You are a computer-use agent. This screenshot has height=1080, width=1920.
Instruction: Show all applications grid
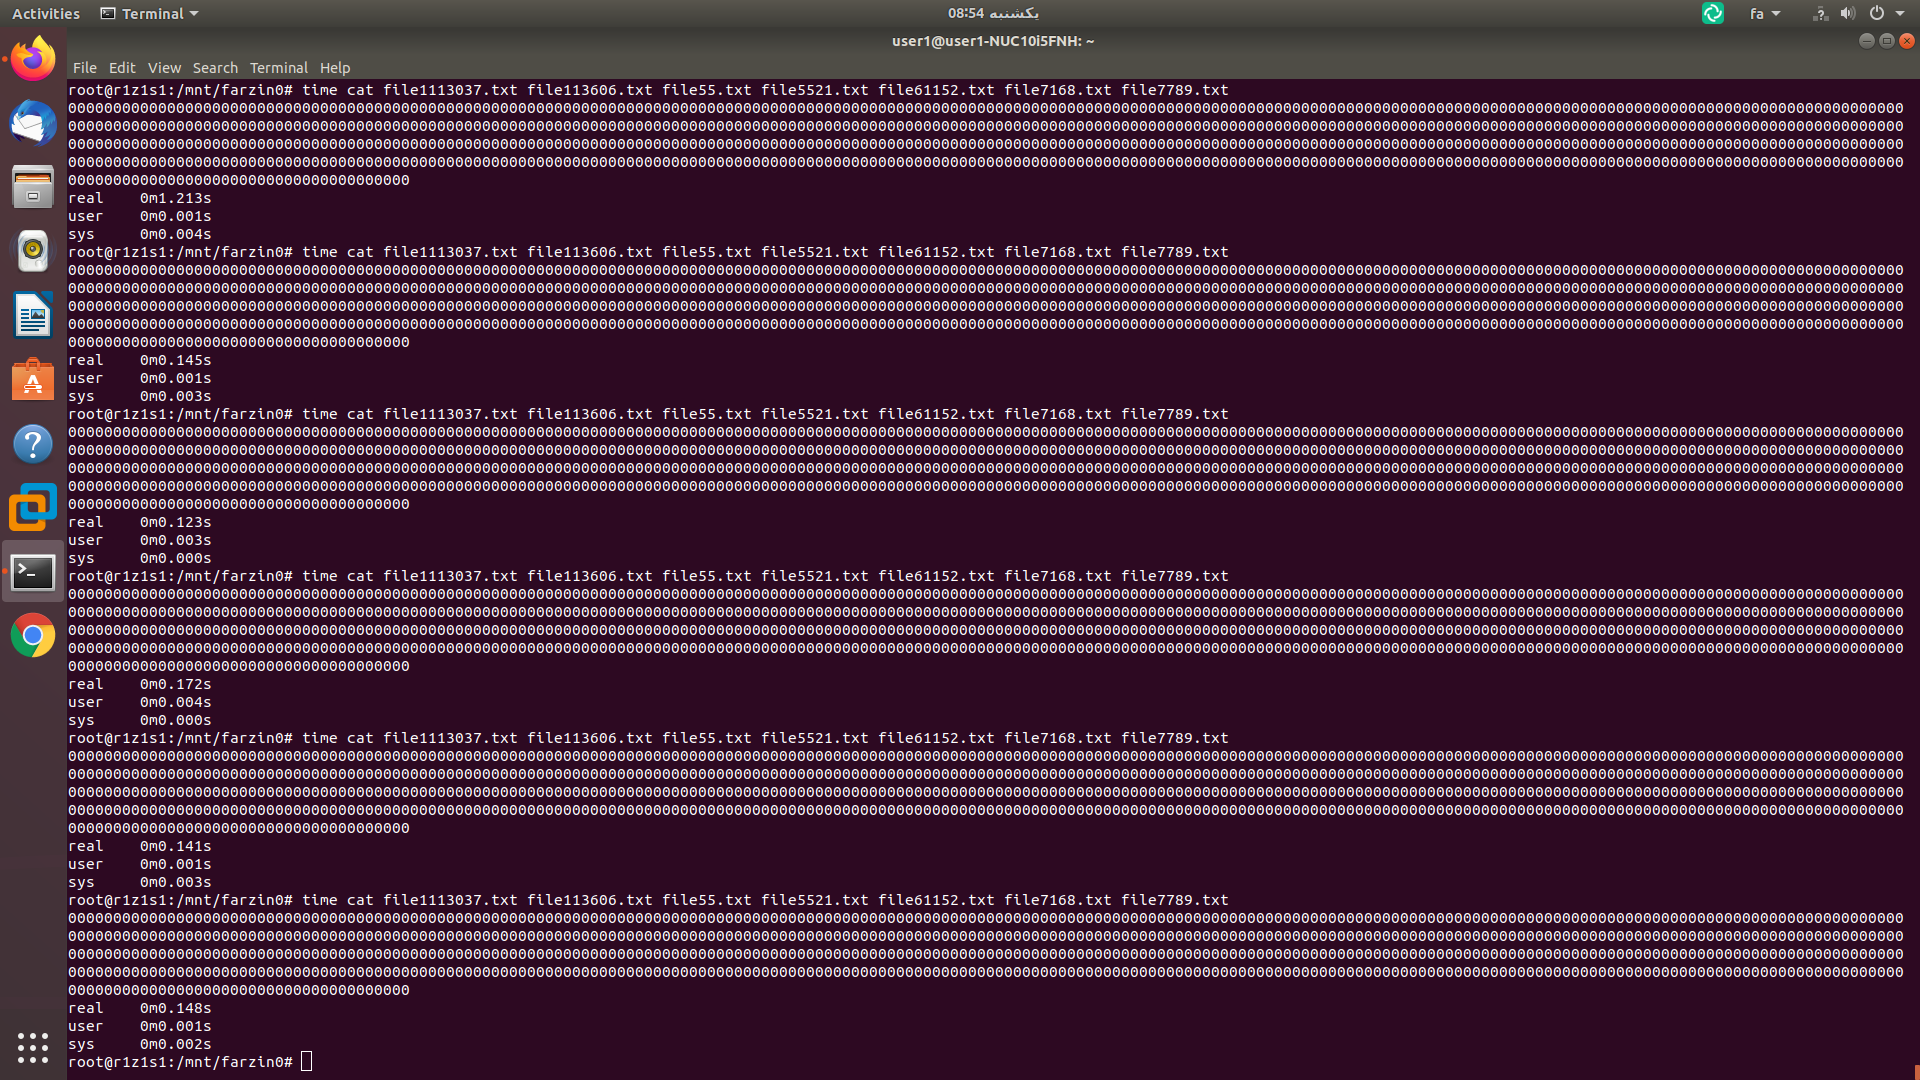coord(33,1047)
